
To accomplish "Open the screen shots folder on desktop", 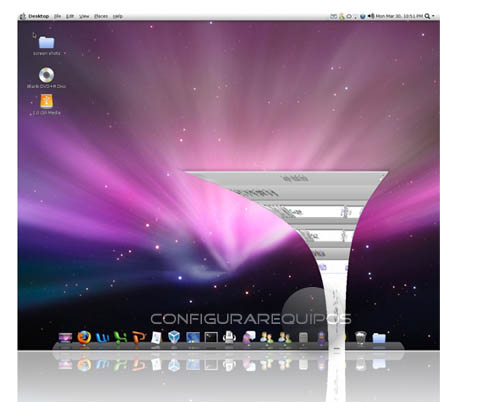I will point(46,42).
